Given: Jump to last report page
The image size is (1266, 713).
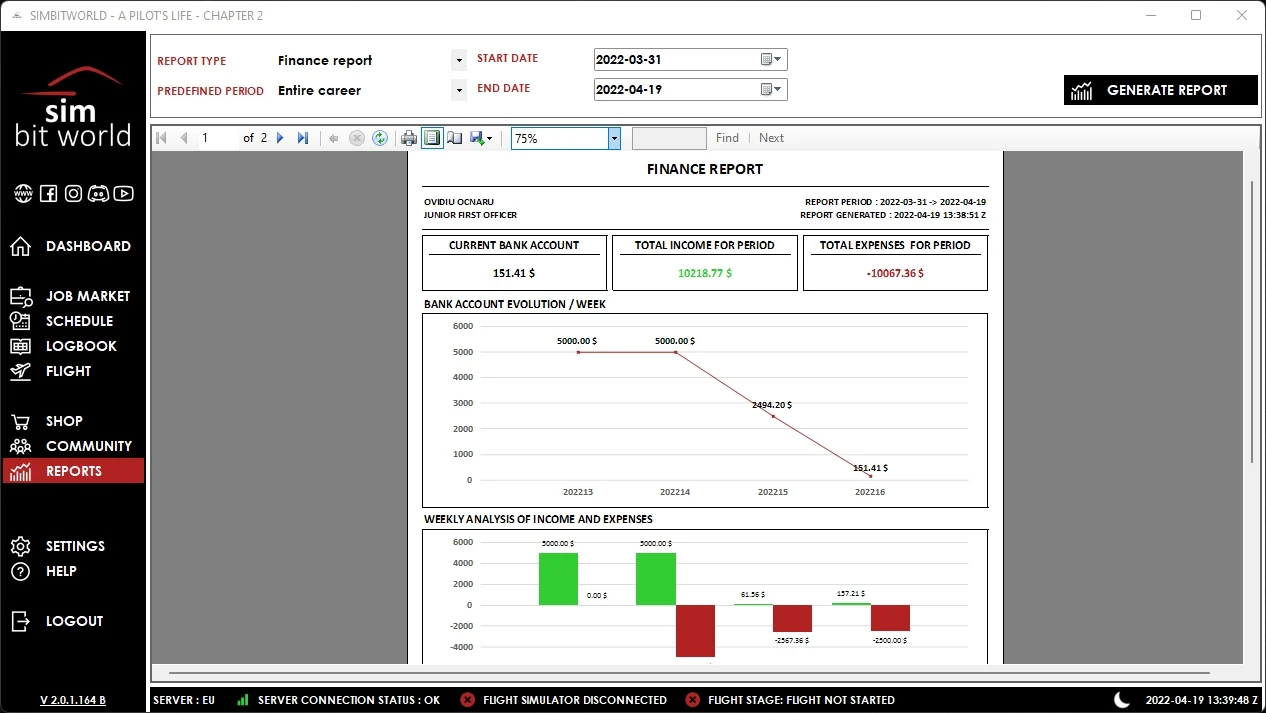Looking at the screenshot, I should 303,138.
